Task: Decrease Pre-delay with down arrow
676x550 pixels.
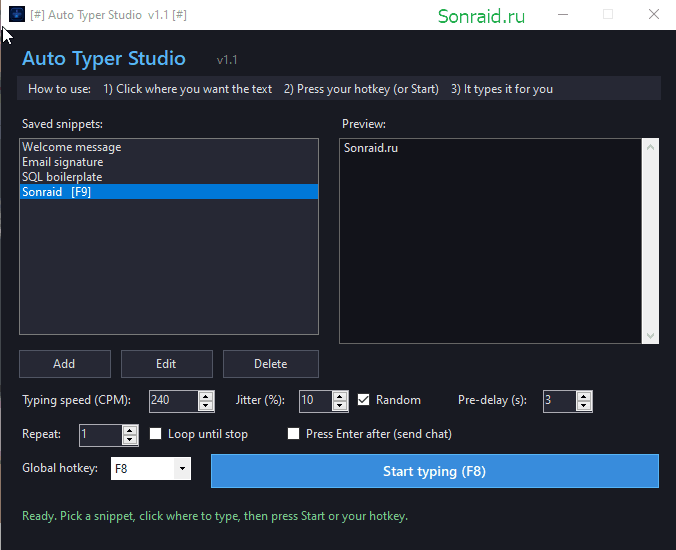Action: (x=584, y=406)
